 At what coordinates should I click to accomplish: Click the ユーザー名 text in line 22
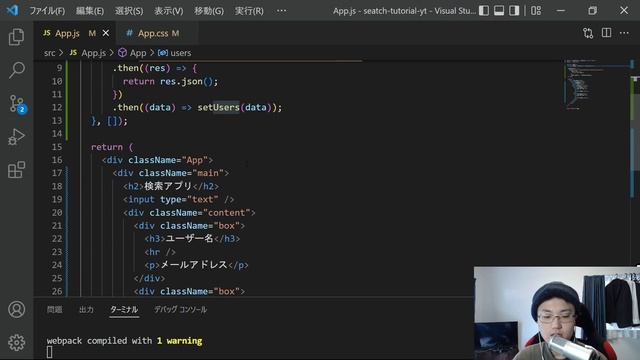pyautogui.click(x=189, y=238)
